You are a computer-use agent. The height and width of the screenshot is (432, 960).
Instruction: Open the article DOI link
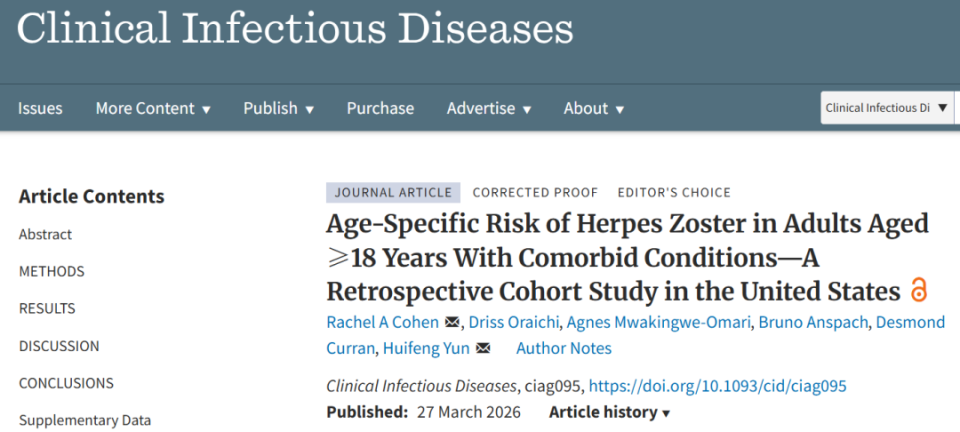tap(717, 386)
